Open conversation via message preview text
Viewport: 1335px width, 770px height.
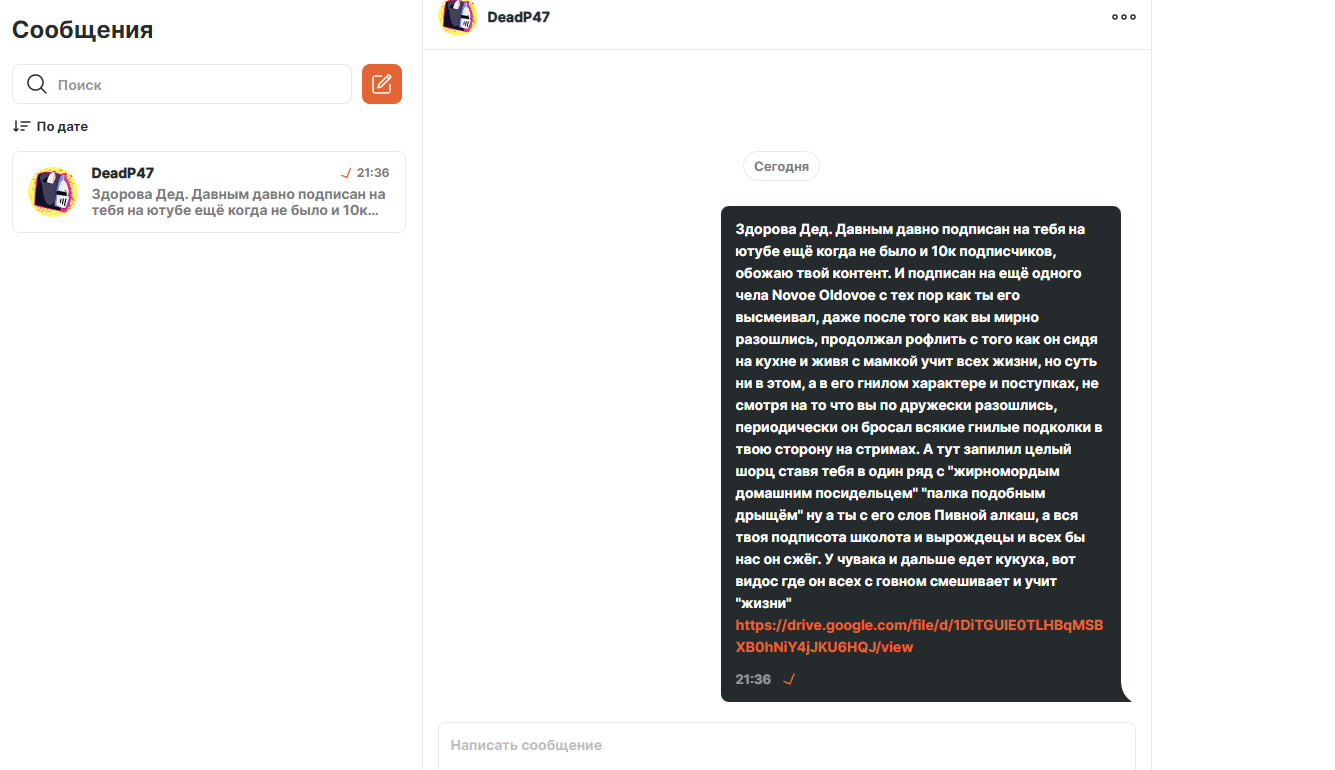coord(238,202)
